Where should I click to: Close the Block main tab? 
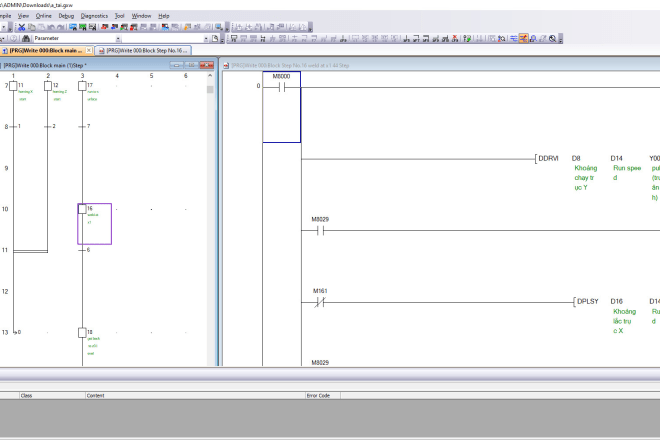(x=89, y=50)
